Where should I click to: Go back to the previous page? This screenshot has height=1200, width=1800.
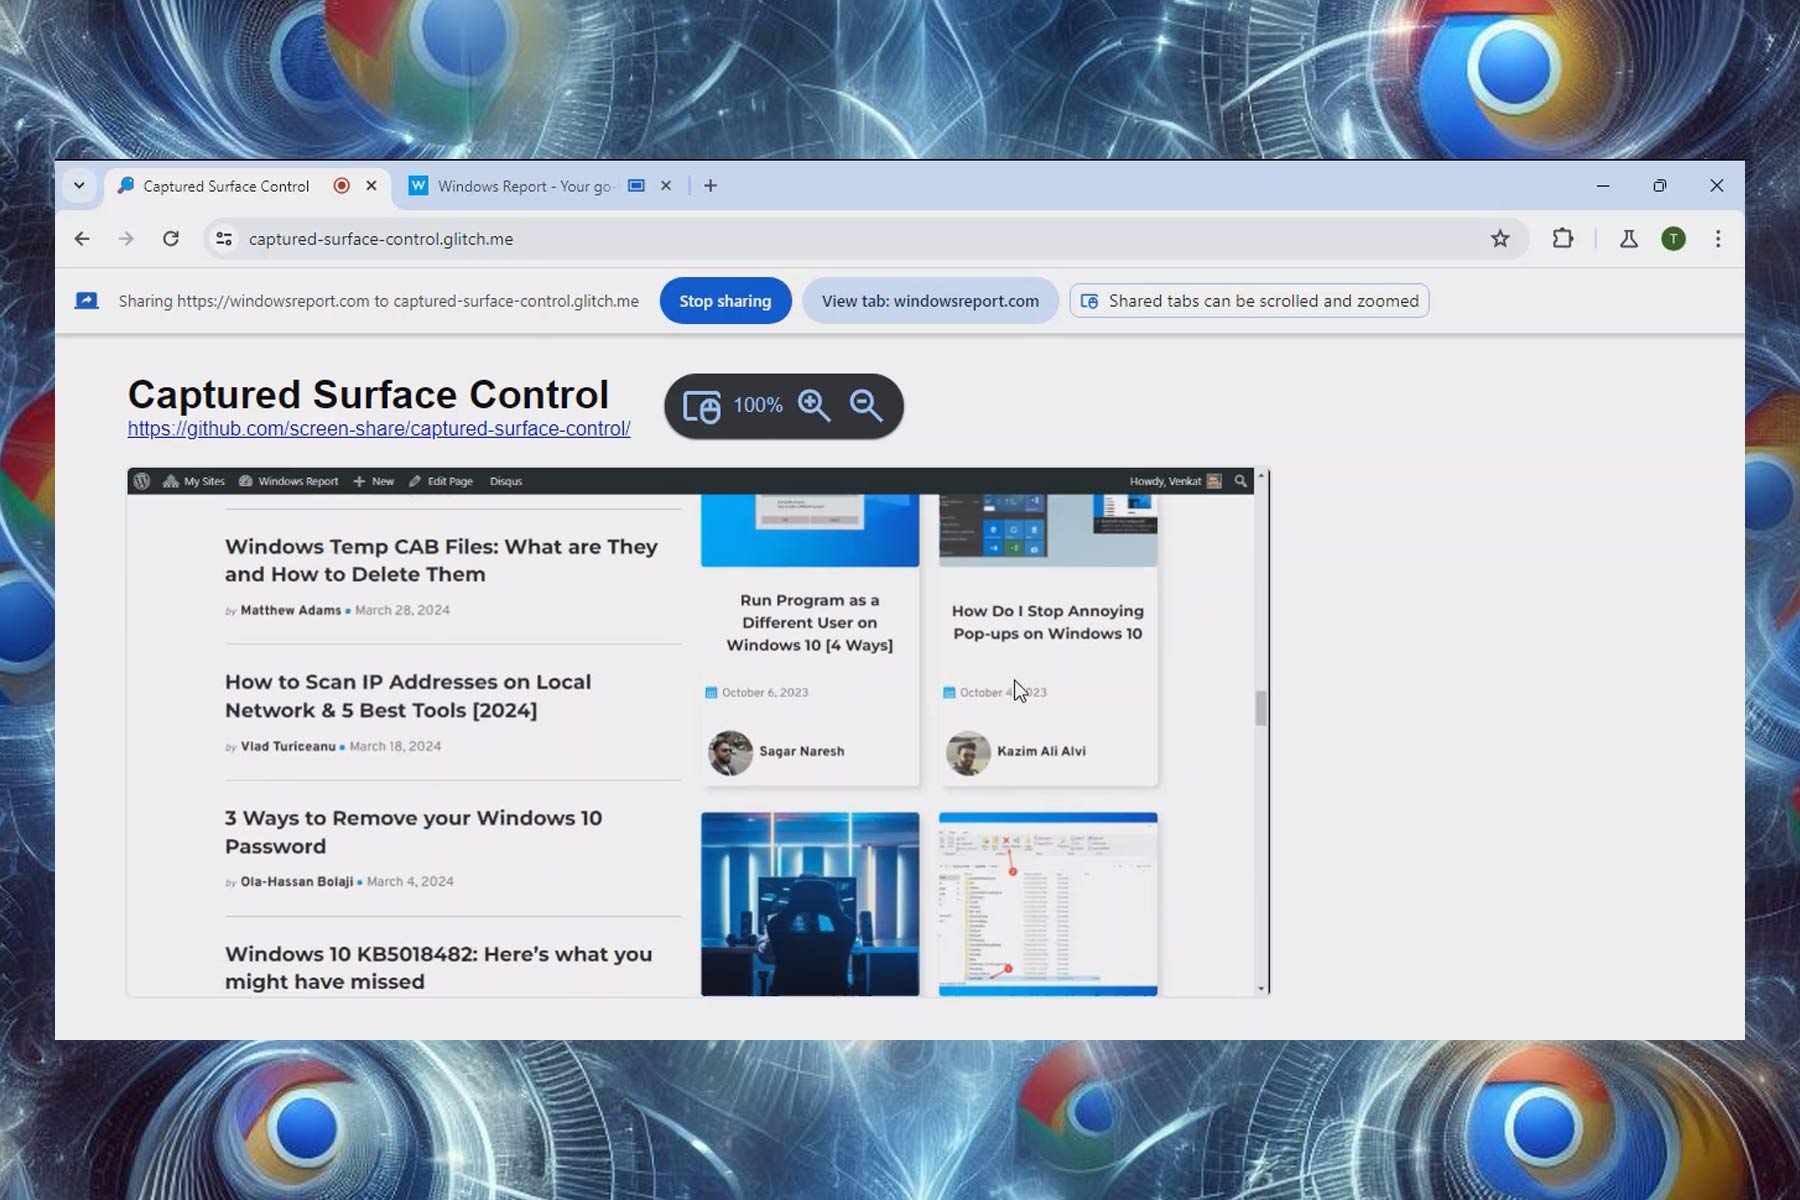(x=82, y=239)
